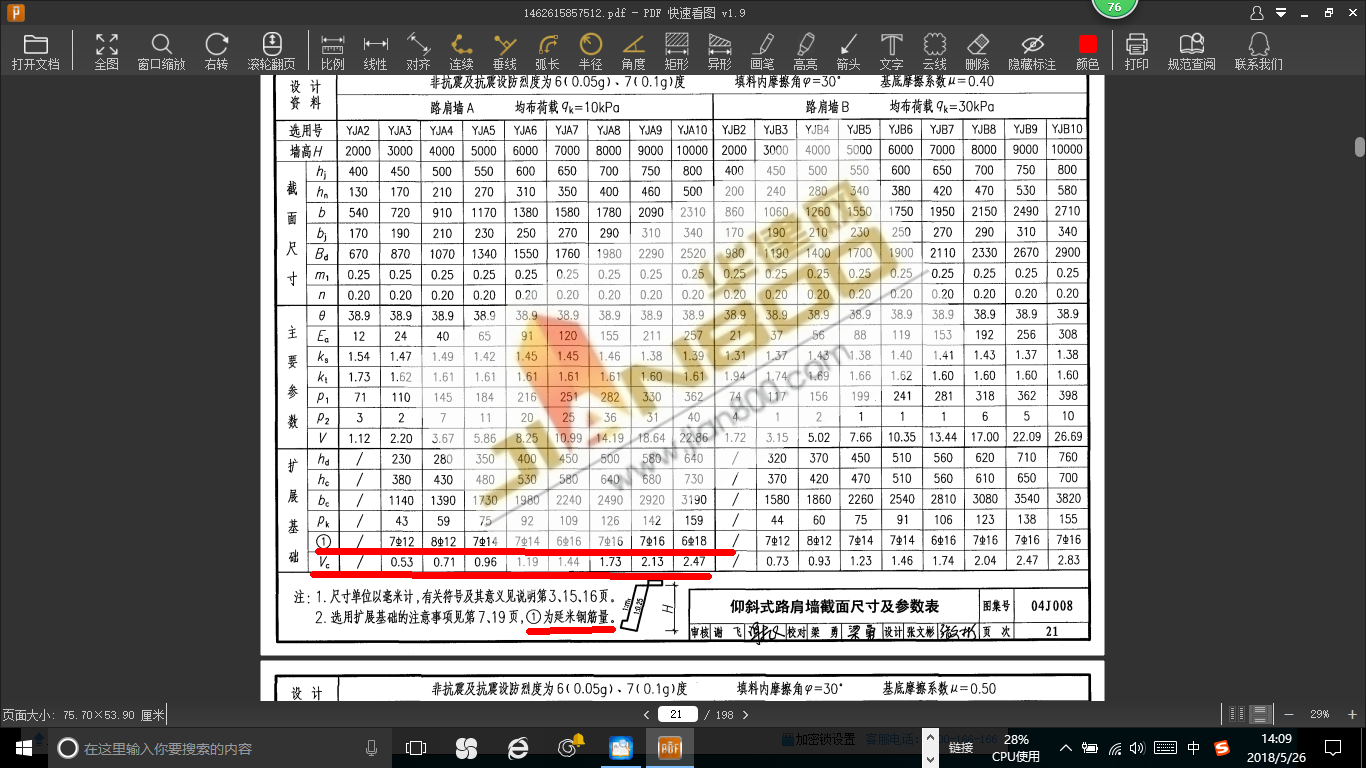
Task: Select the 箭头 arrow annotation tool
Action: [x=849, y=52]
